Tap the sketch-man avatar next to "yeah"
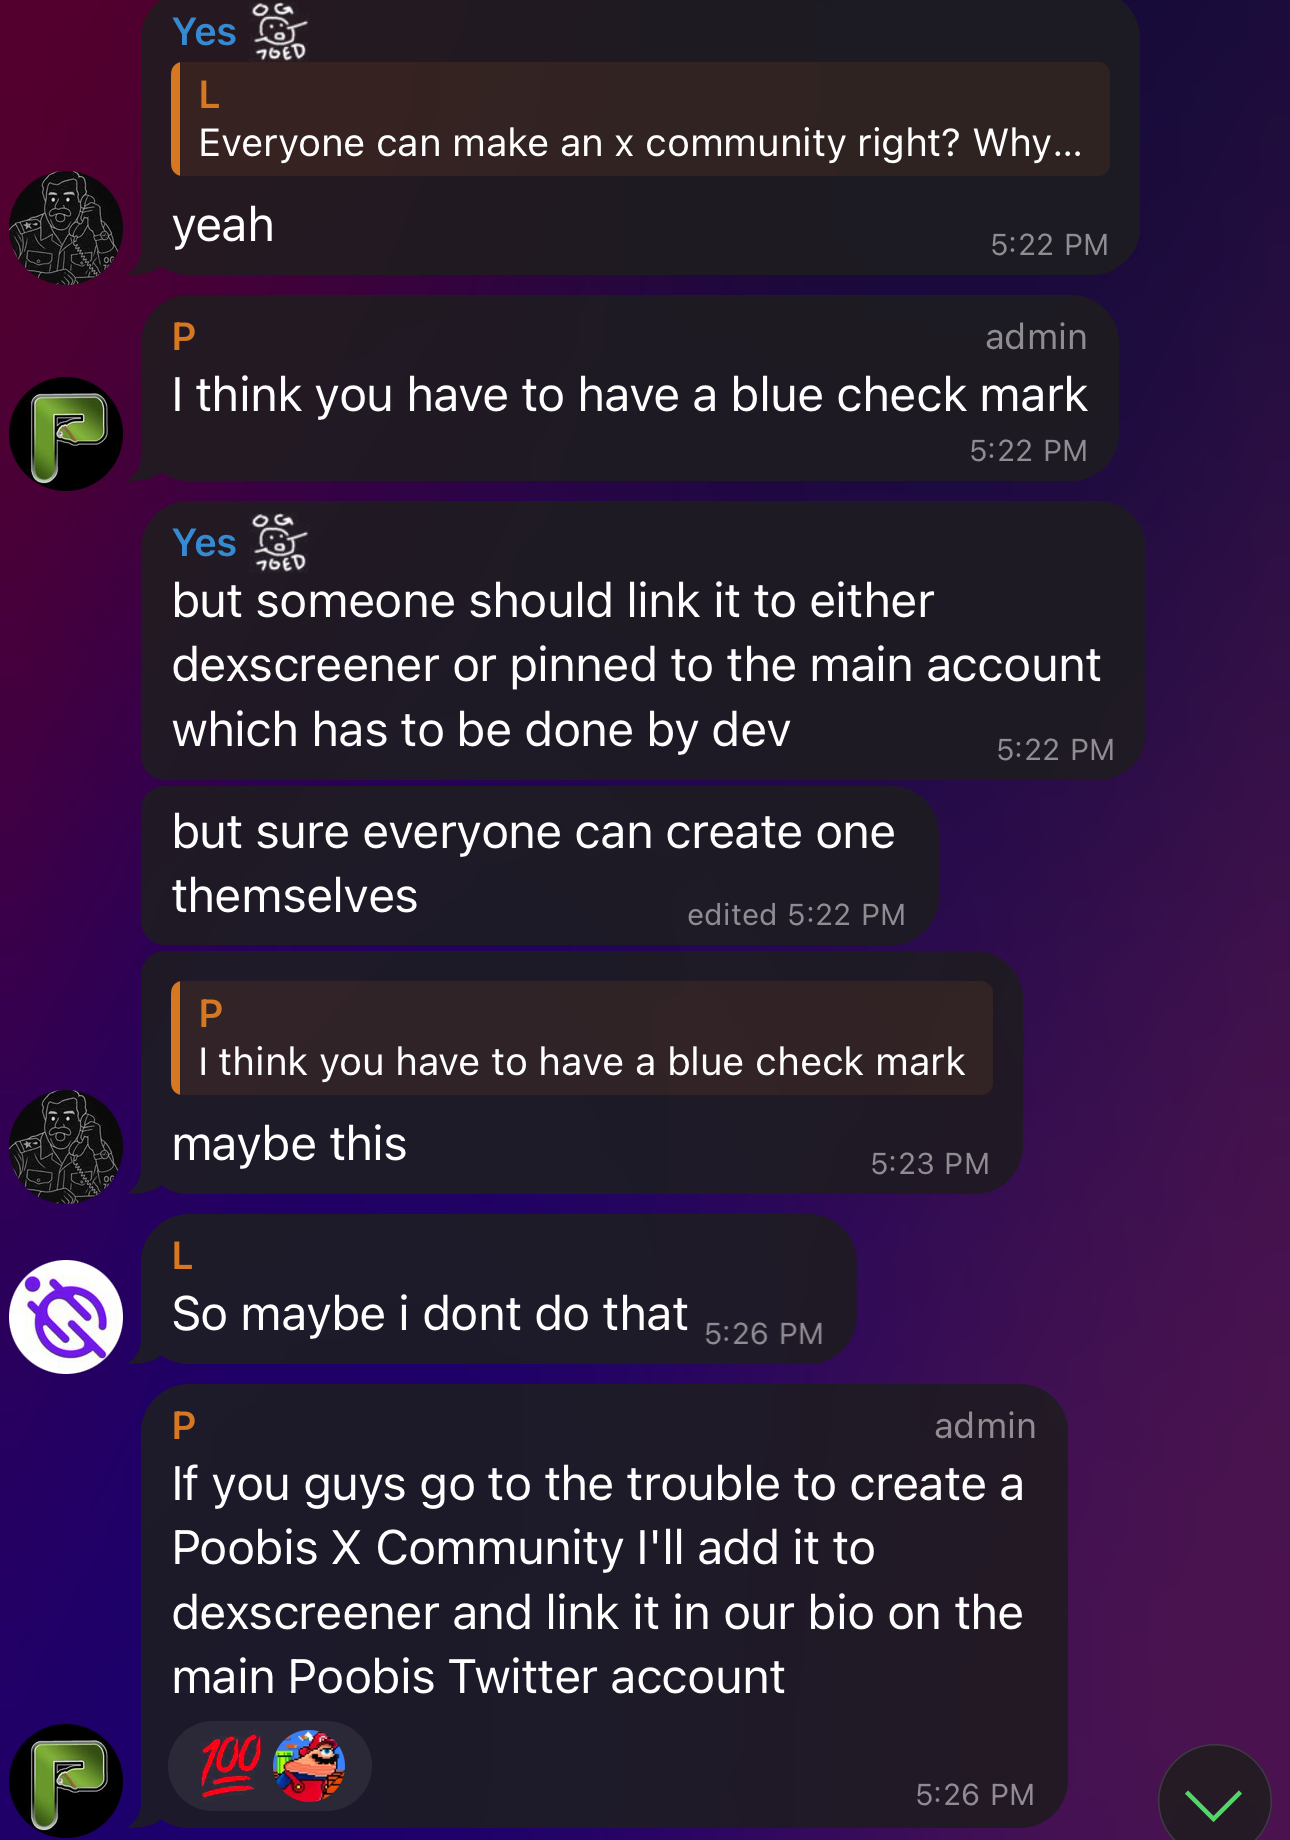Screen dimensions: 1290x1840 coord(66,228)
